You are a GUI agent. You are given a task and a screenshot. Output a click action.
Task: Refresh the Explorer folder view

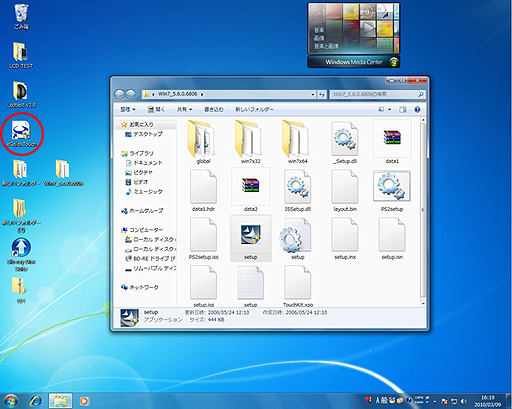pyautogui.click(x=321, y=94)
